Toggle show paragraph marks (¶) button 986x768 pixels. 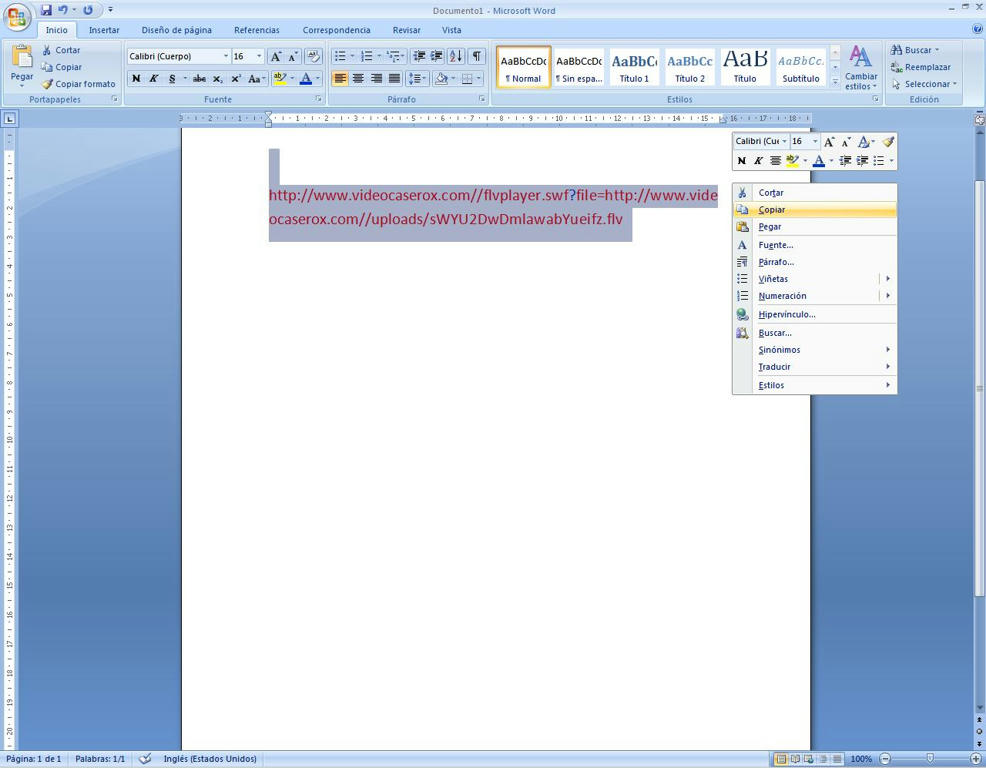(x=477, y=56)
